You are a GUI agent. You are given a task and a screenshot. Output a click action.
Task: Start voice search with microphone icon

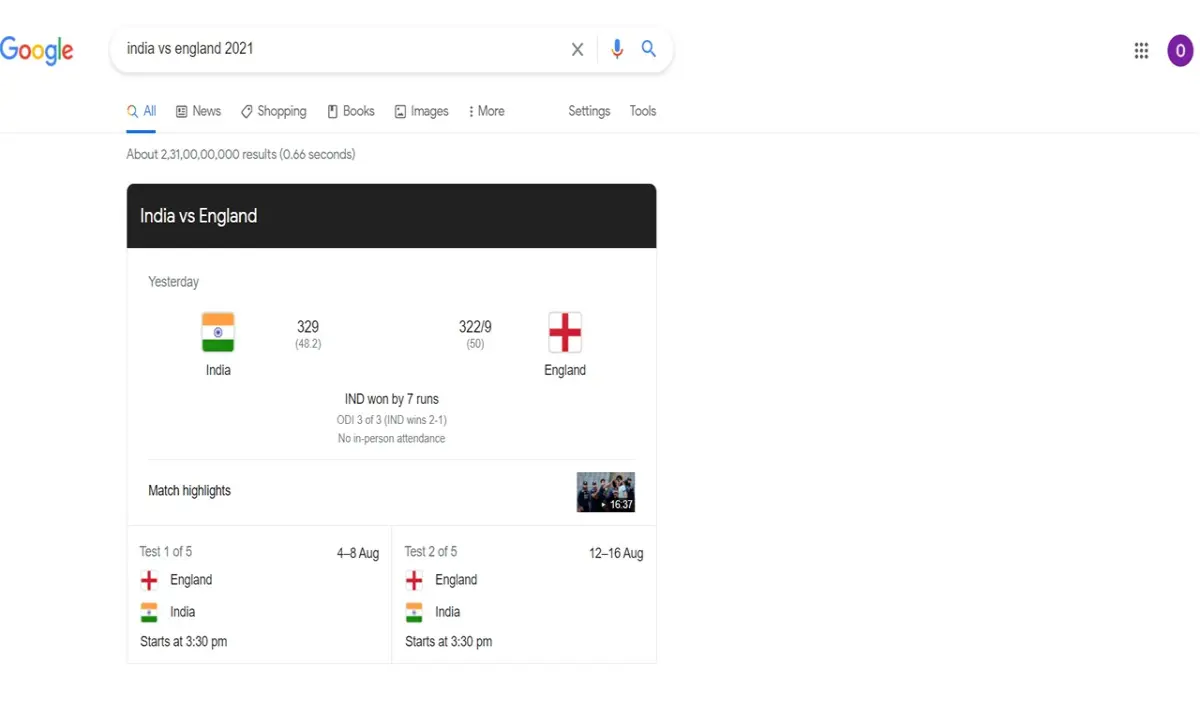pos(617,49)
